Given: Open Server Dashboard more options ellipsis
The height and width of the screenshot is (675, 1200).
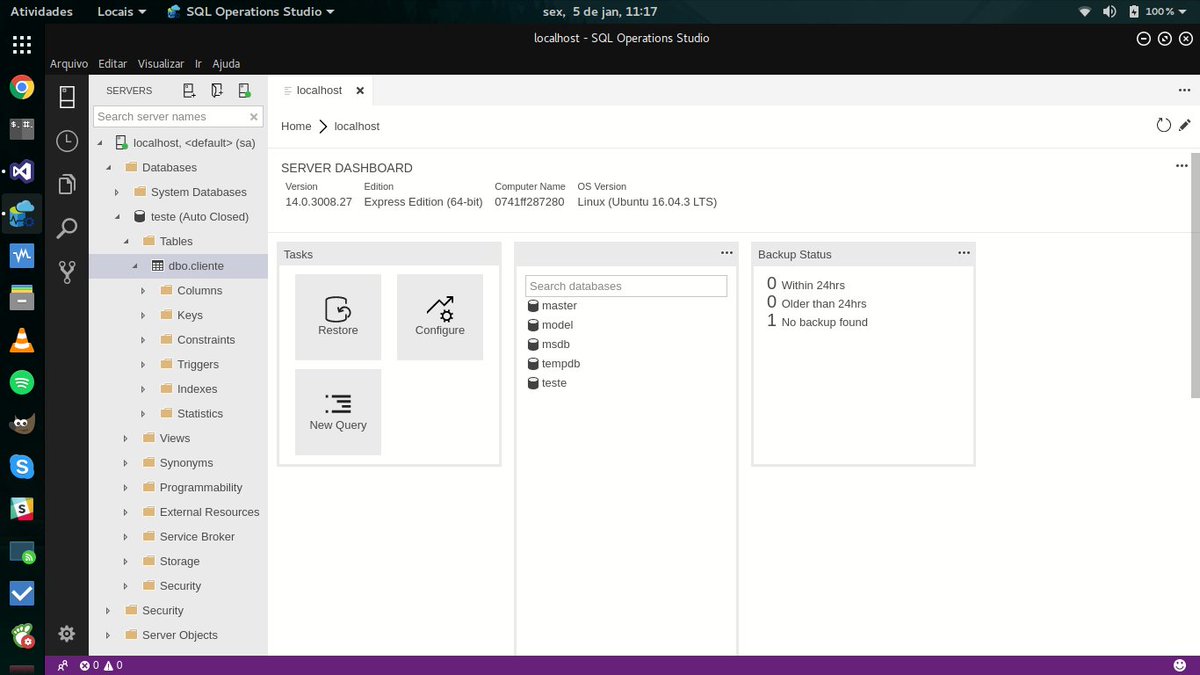Looking at the screenshot, I should (x=1182, y=165).
